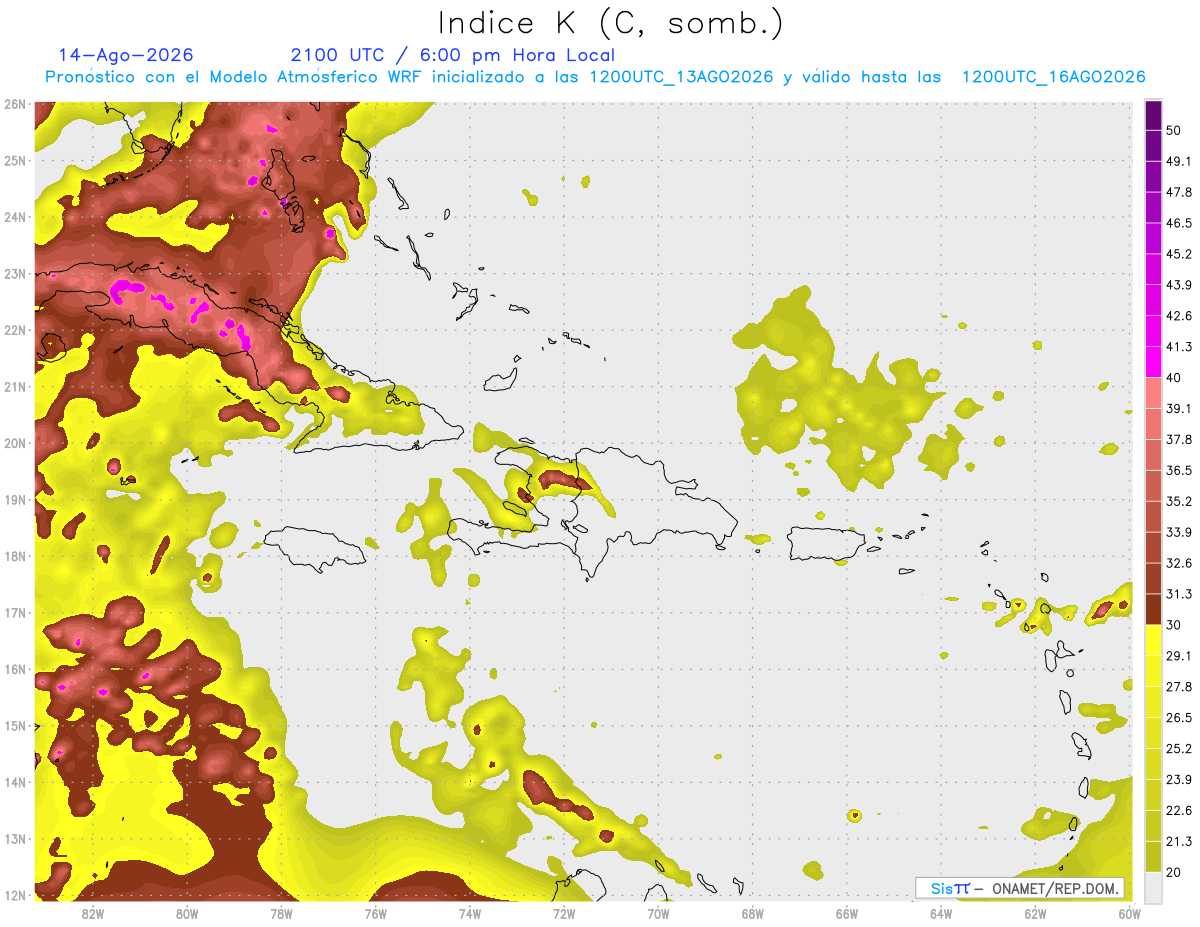Click the '24N' latitude label

14,217
